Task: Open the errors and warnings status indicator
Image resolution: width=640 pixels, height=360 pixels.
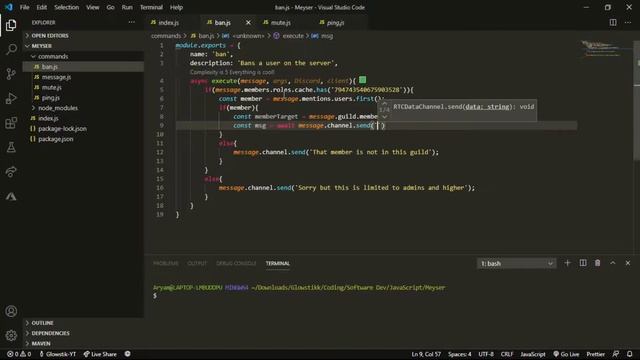Action: pyautogui.click(x=19, y=354)
